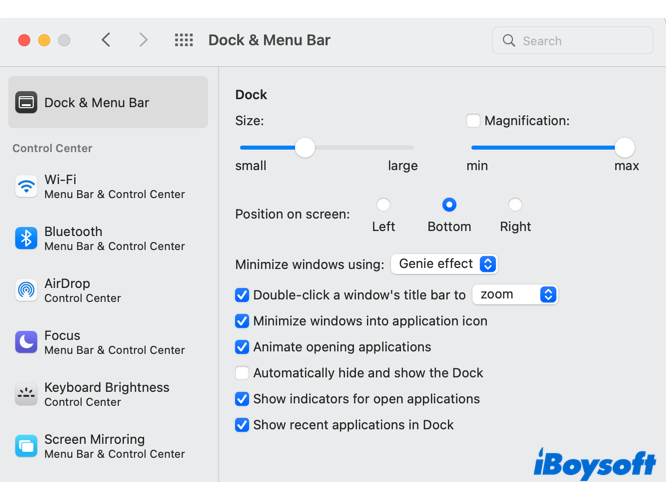This screenshot has width=666, height=482.
Task: Open AirDrop settings via its icon
Action: [26, 290]
